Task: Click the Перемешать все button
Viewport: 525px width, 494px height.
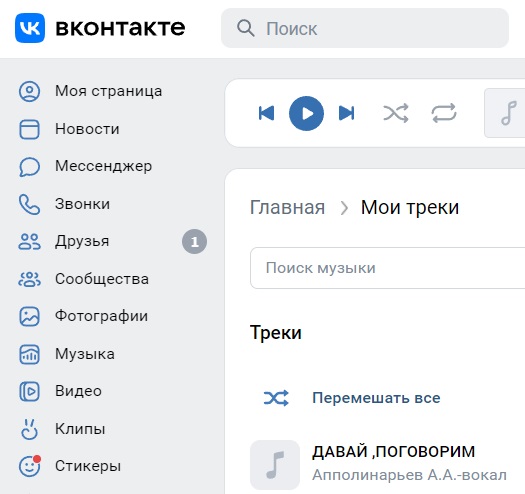Action: click(x=352, y=398)
